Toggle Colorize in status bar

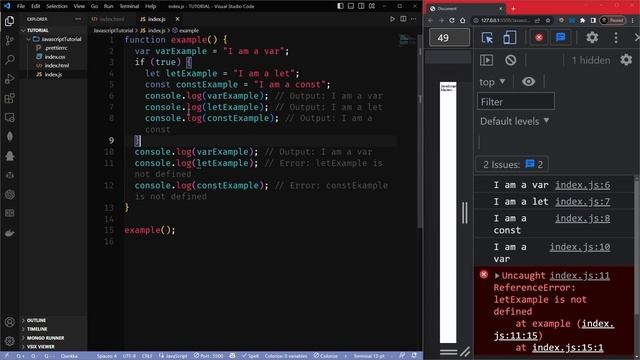pyautogui.click(x=326, y=356)
